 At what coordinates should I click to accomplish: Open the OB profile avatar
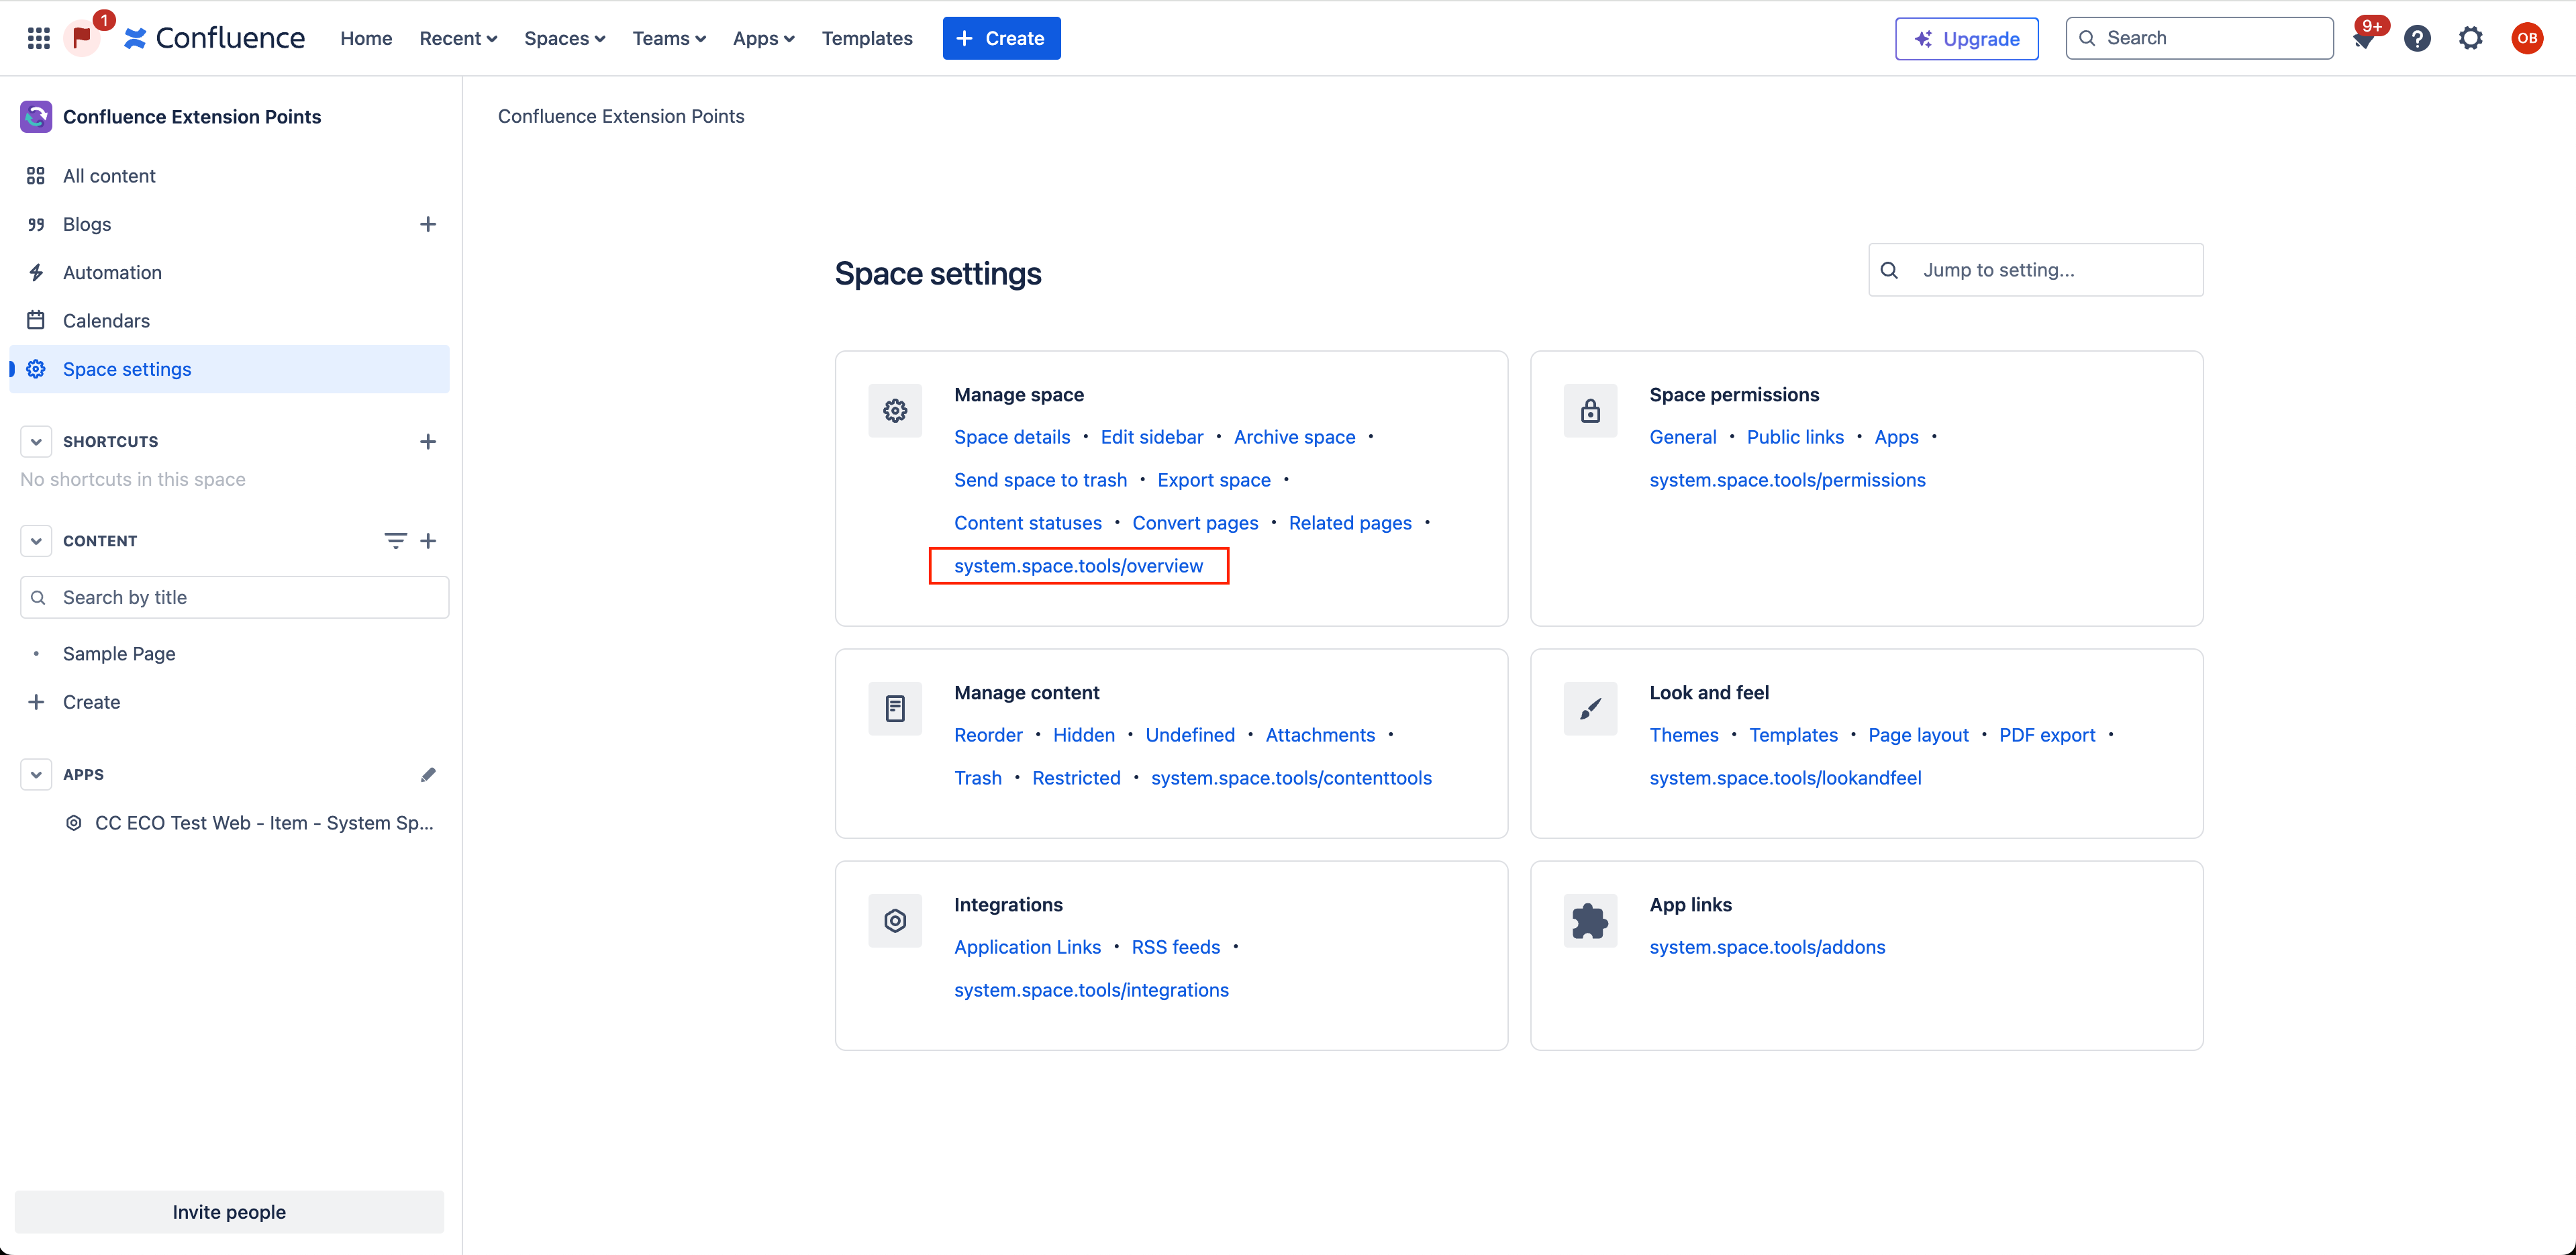pyautogui.click(x=2526, y=38)
